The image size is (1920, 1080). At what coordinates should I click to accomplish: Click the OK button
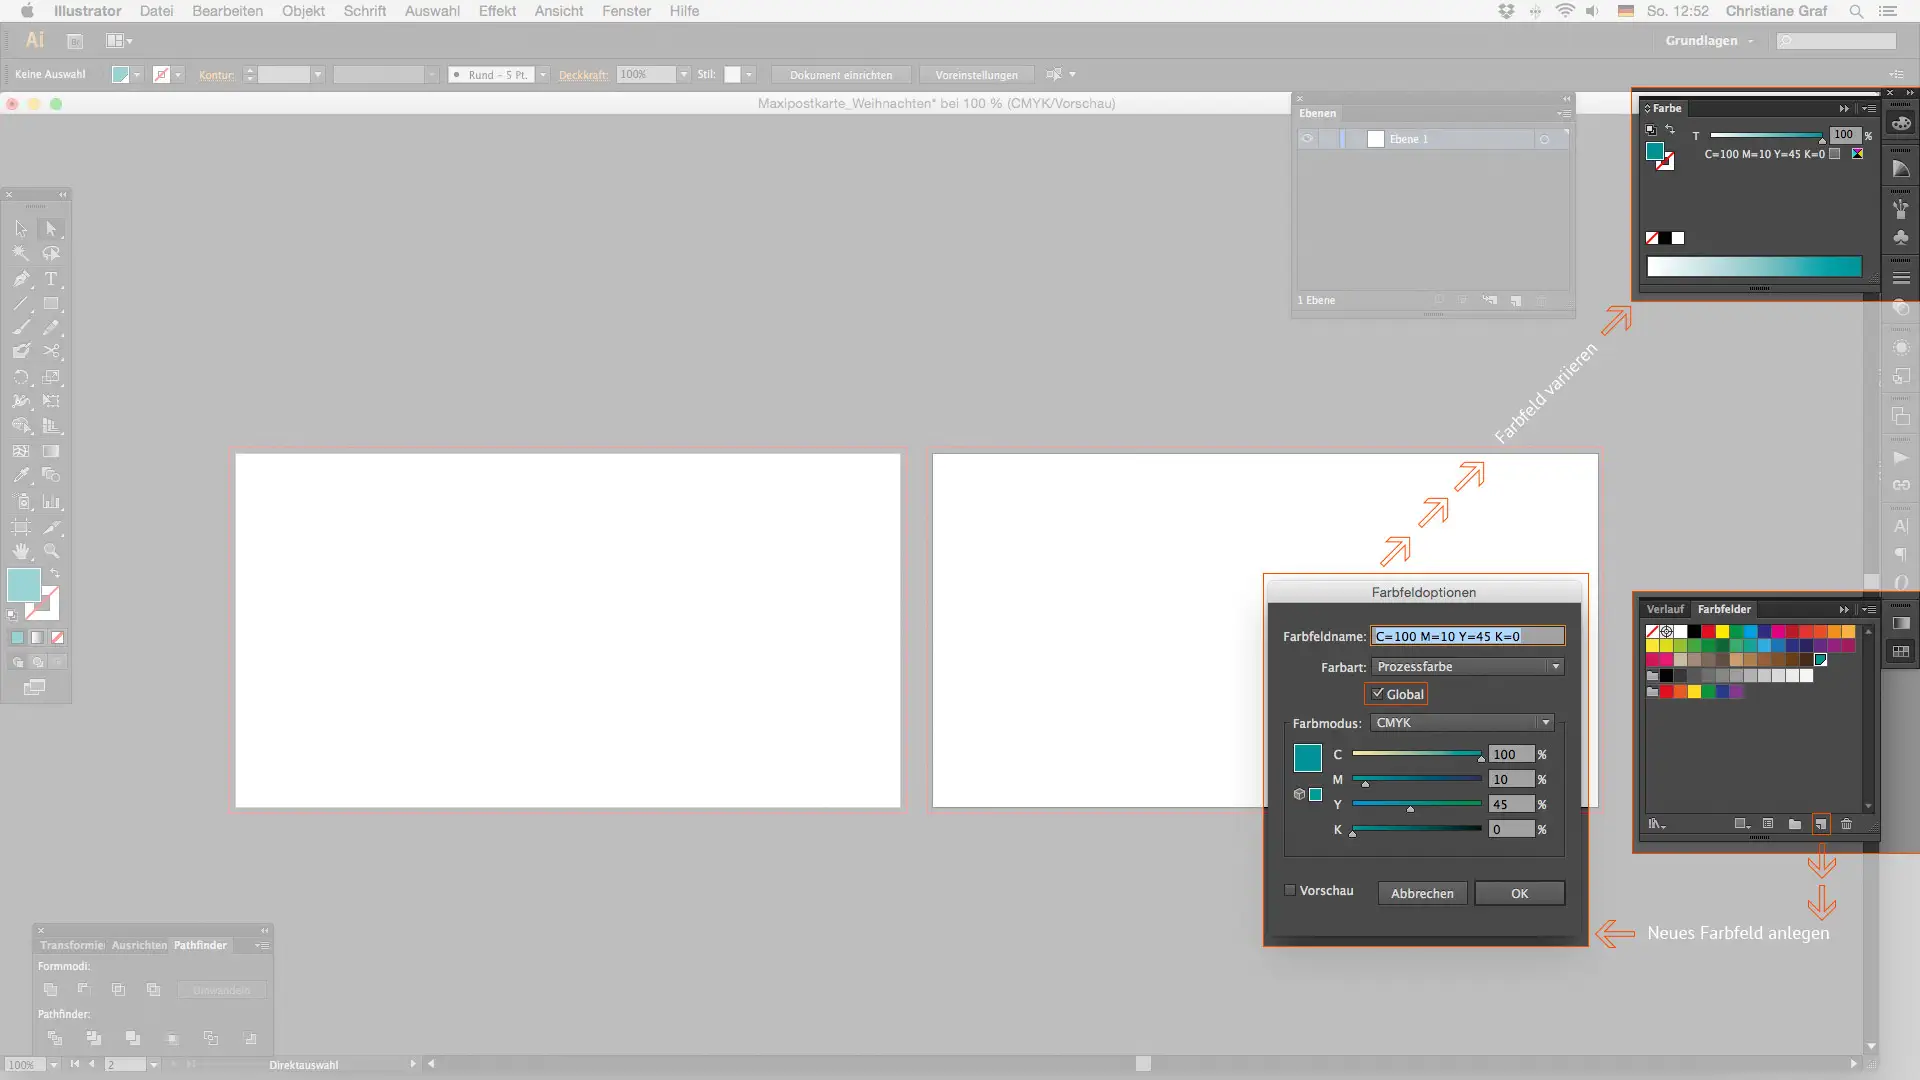tap(1519, 893)
